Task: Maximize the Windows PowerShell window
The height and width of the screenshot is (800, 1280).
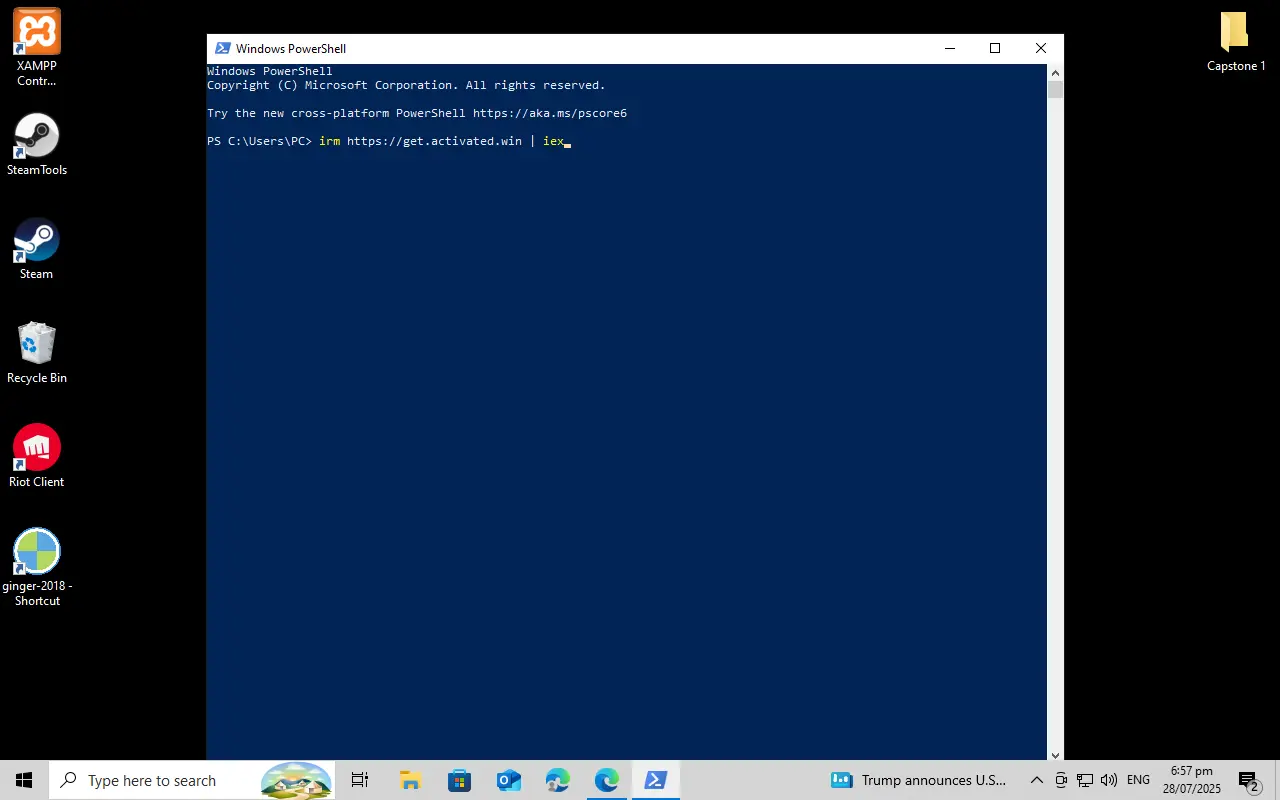Action: 995,48
